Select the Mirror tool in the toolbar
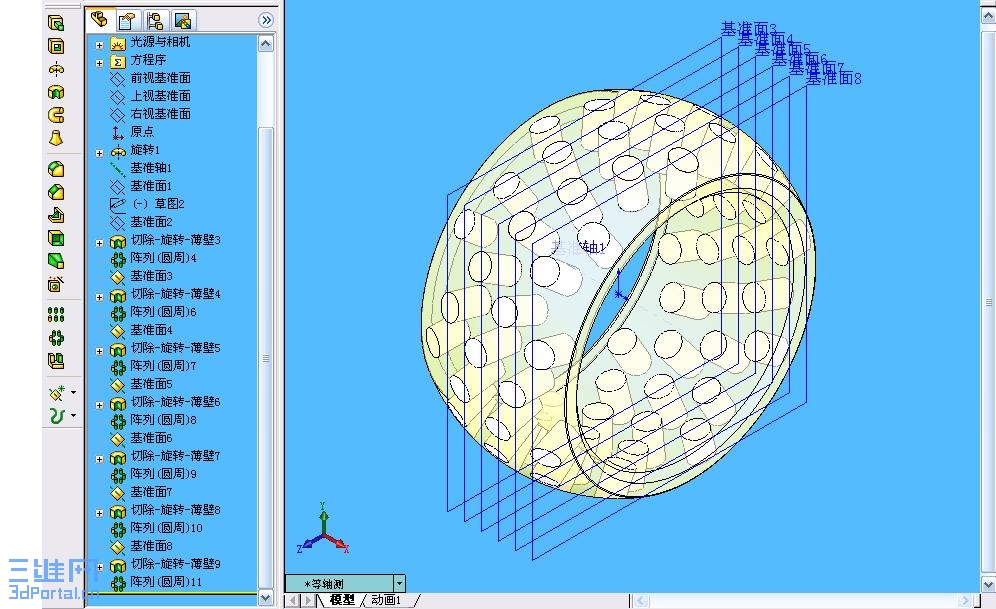Screen dimensions: 996x609 56,361
